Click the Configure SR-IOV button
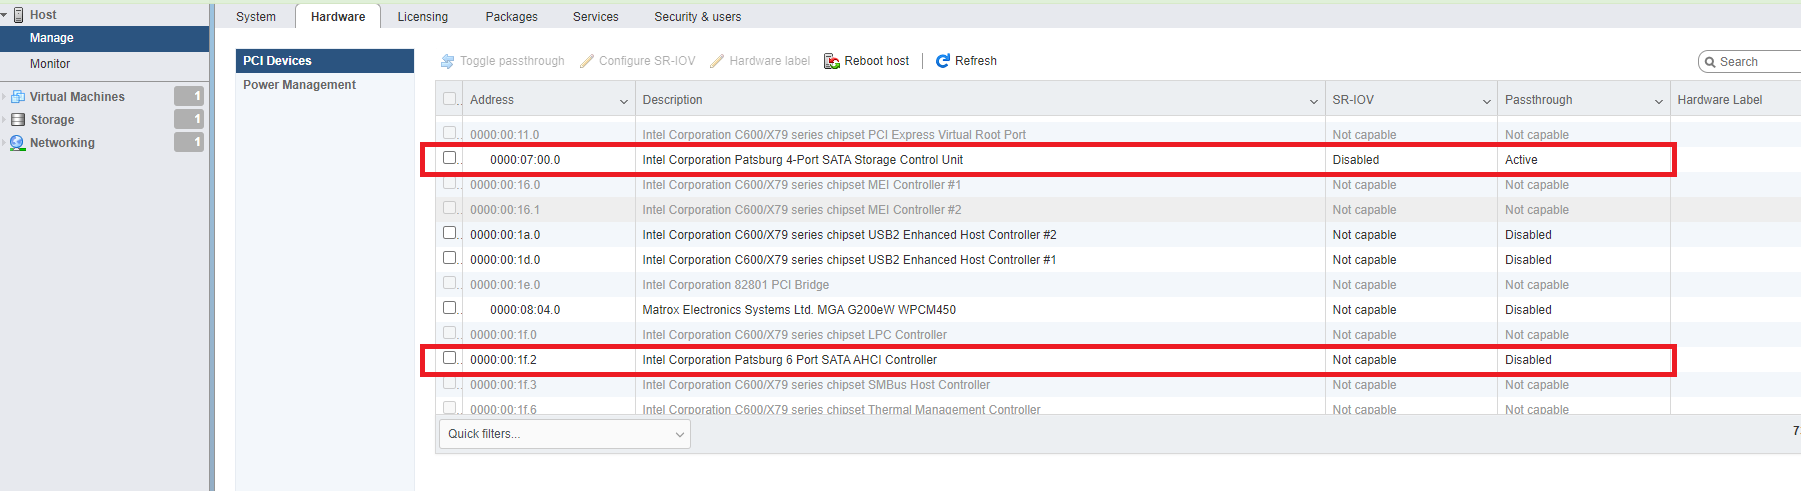The image size is (1801, 491). (638, 61)
